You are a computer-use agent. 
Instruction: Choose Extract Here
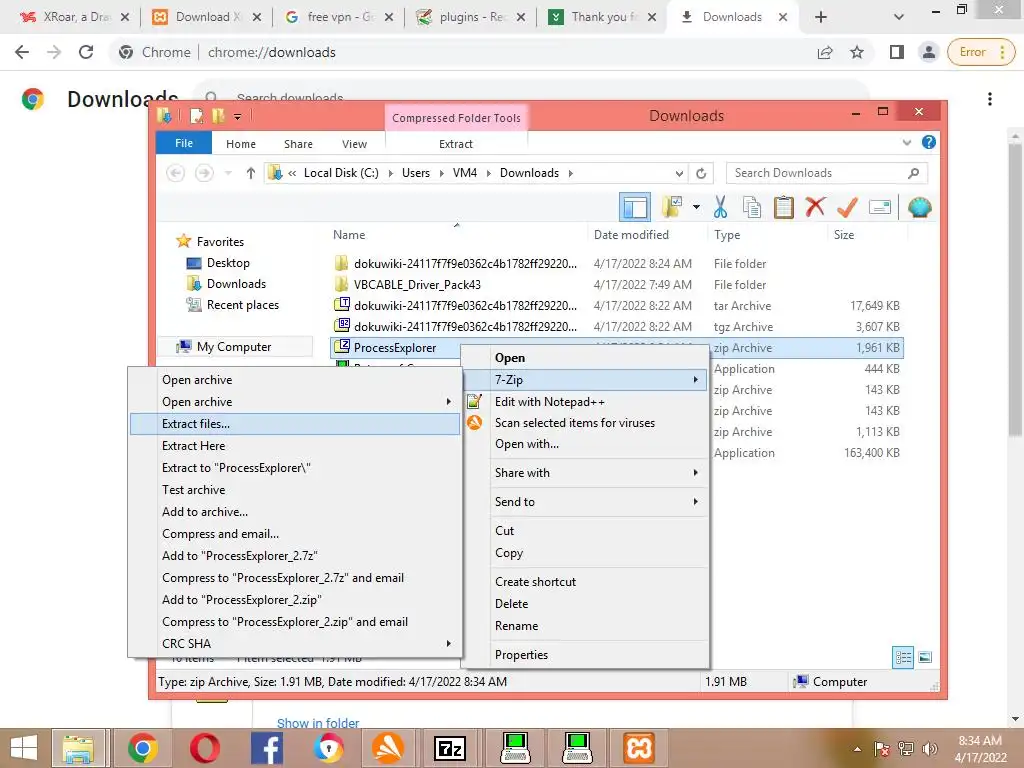pos(295,445)
